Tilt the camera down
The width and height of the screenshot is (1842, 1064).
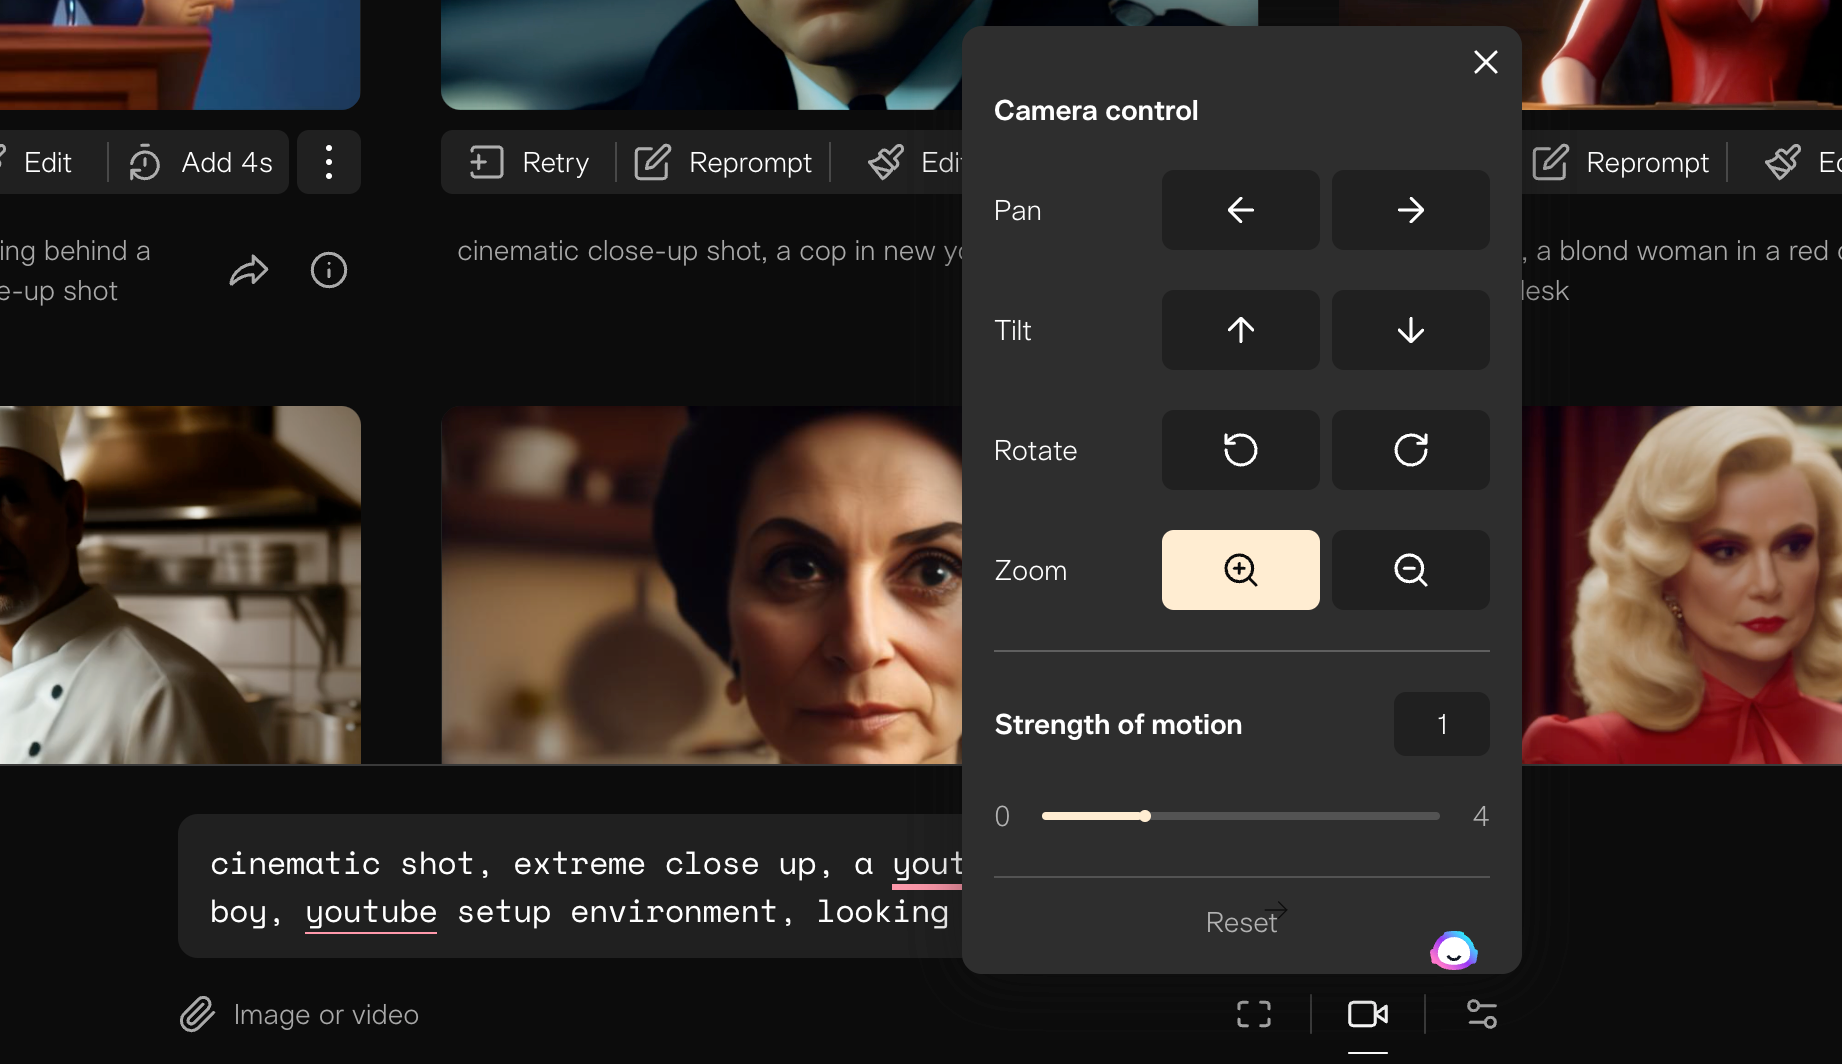pyautogui.click(x=1410, y=330)
